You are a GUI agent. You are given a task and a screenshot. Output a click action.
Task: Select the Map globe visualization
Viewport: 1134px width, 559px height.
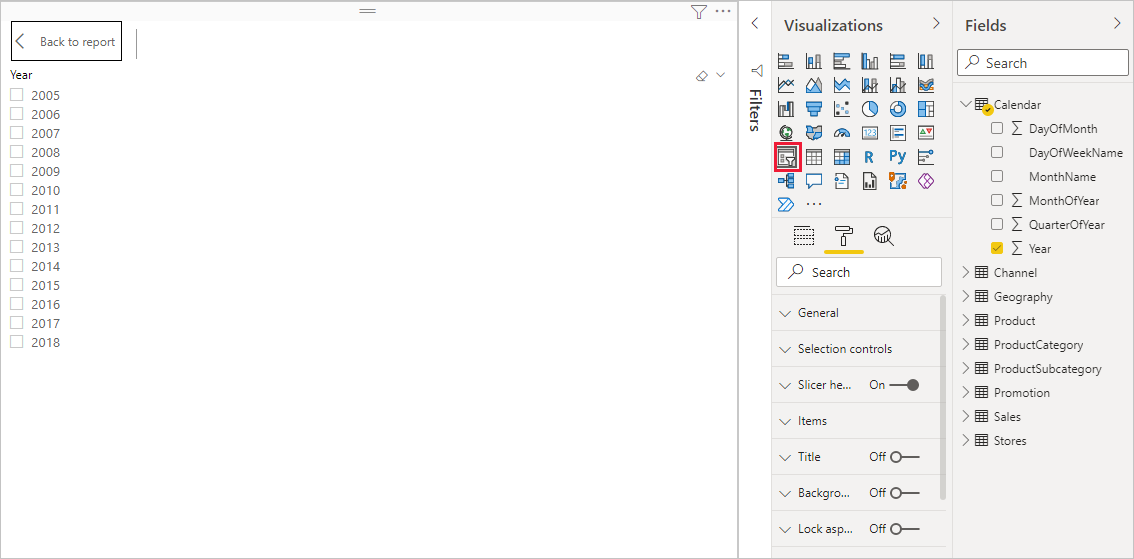[x=786, y=133]
